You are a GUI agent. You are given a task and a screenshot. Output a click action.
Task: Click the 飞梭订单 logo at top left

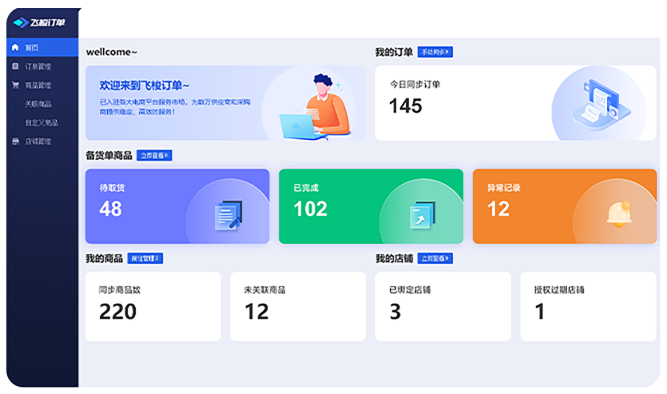(x=39, y=22)
